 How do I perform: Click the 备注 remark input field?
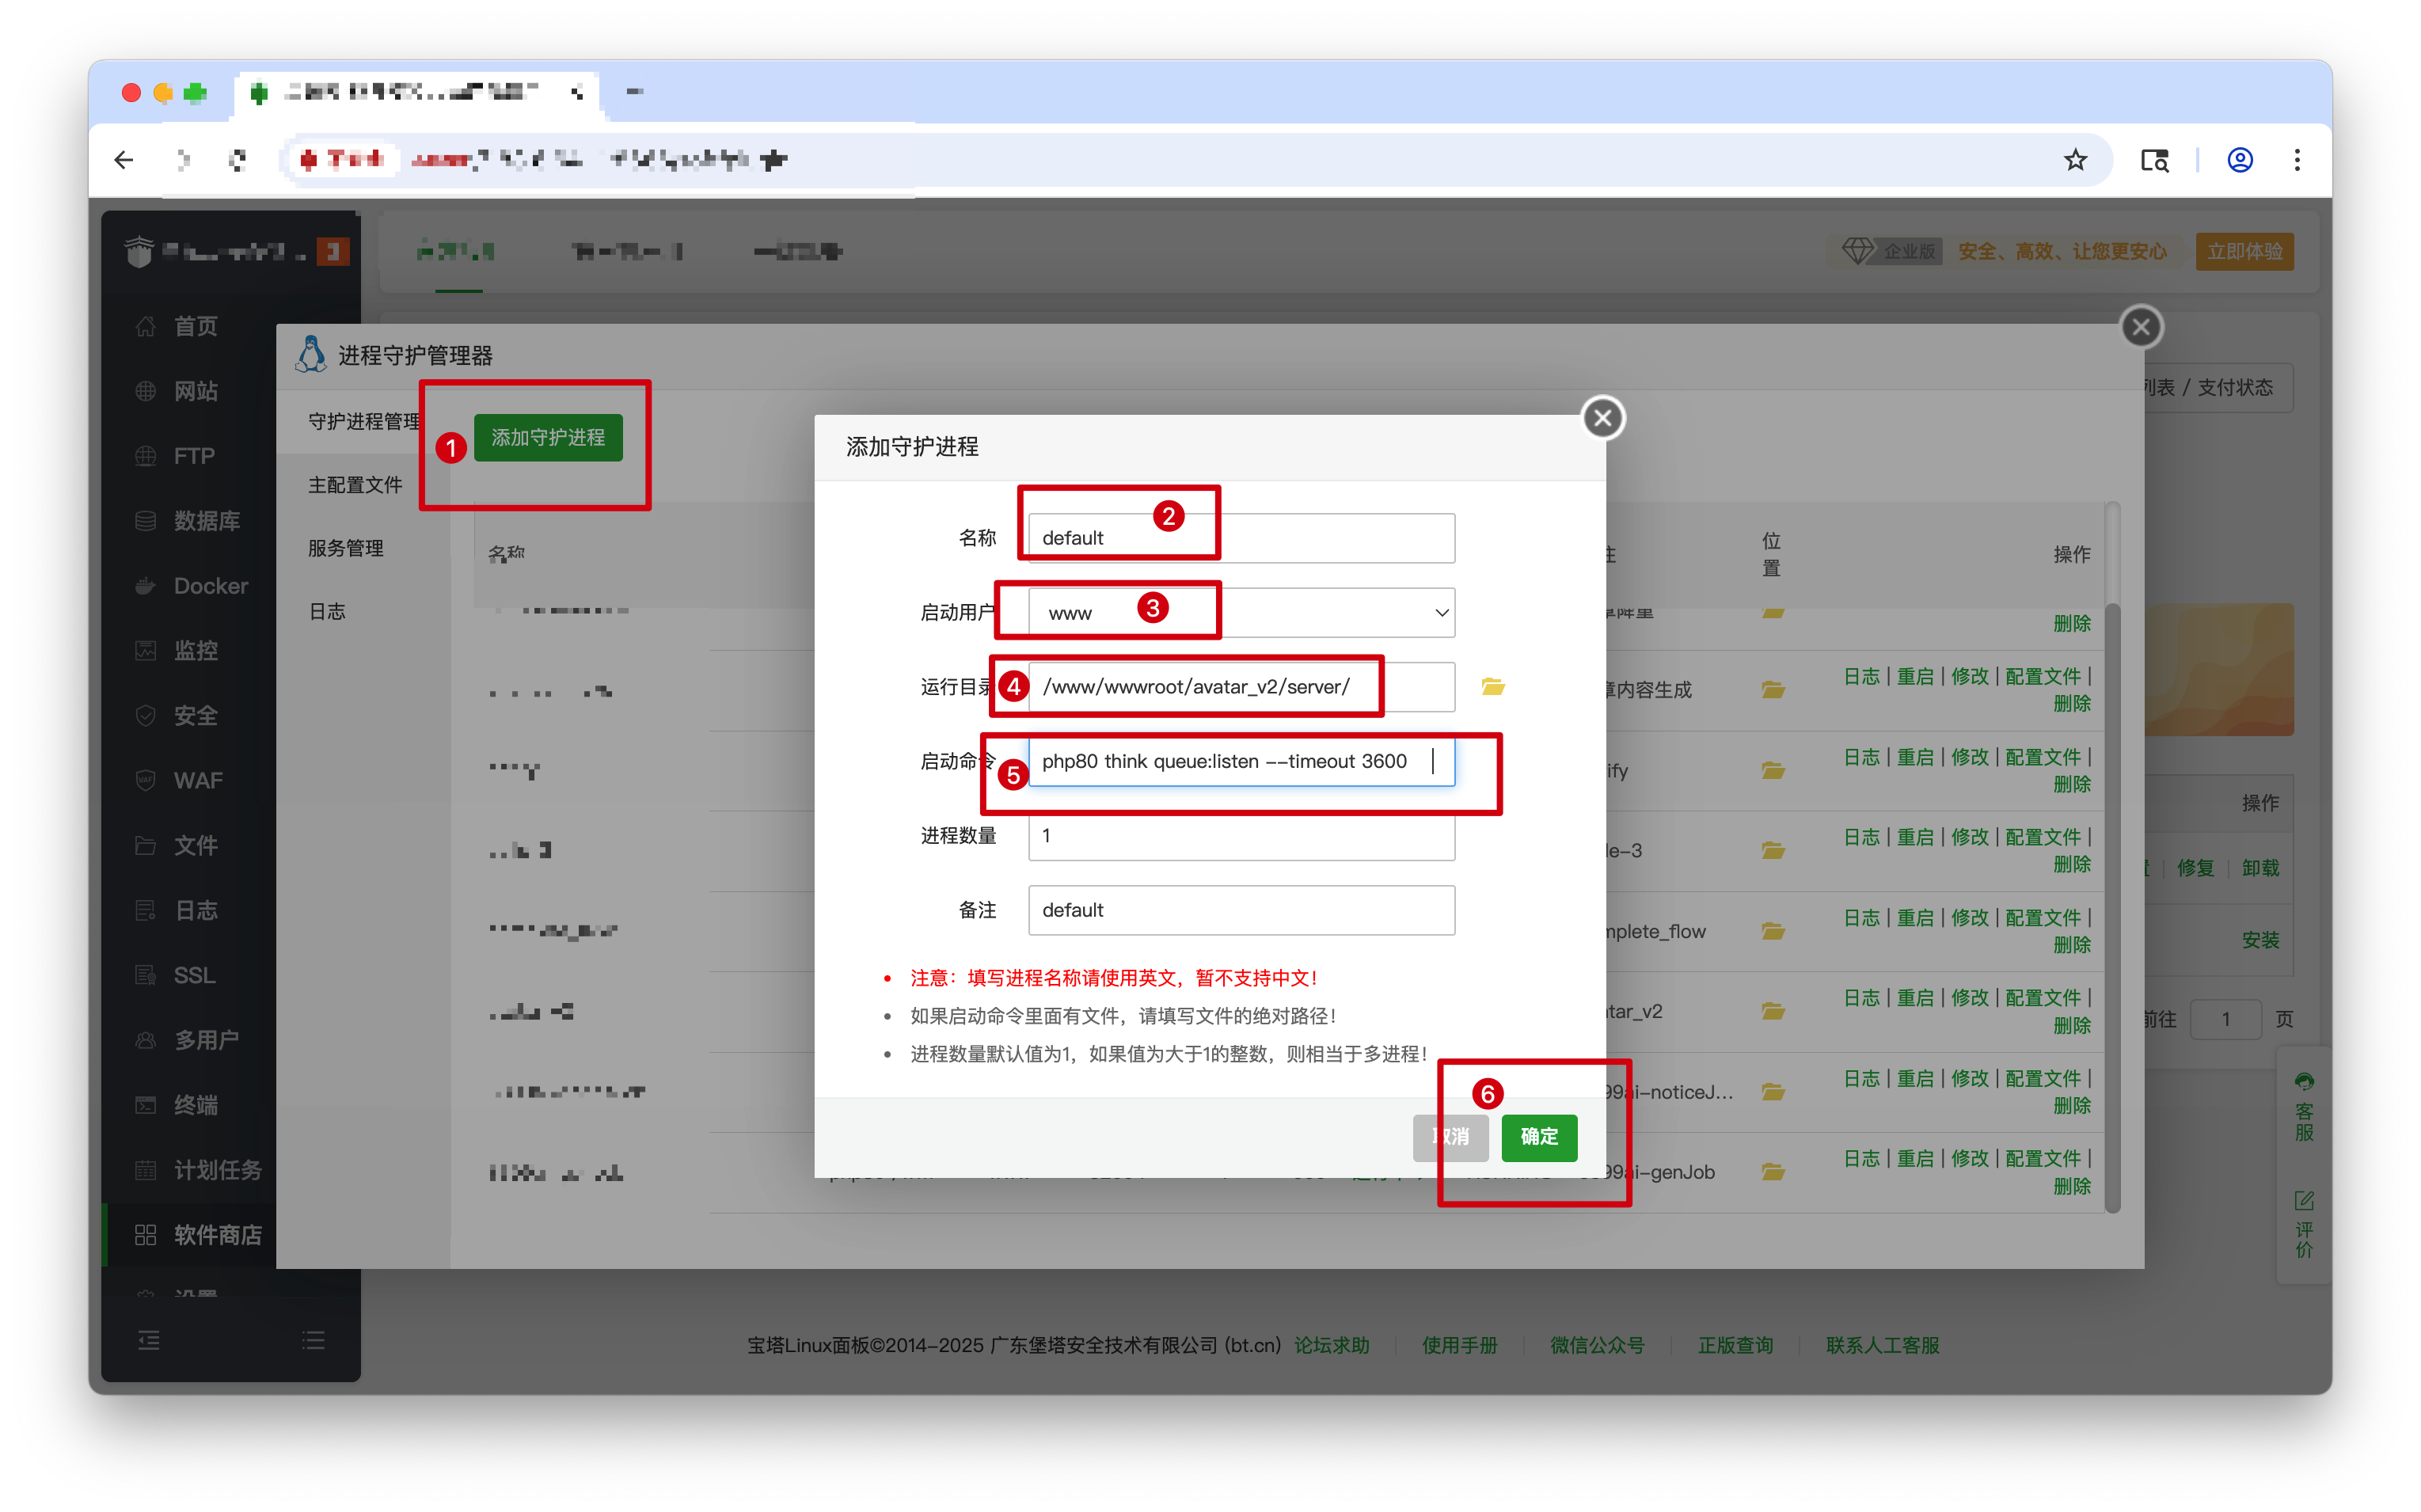(1240, 910)
